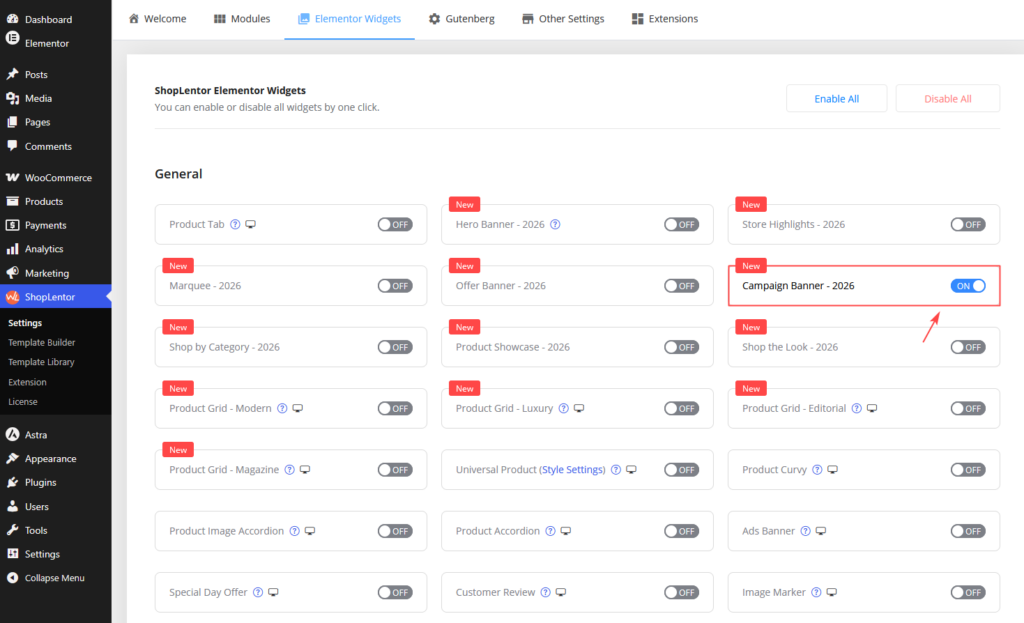This screenshot has height=623, width=1024.
Task: Click help icon beside Ads Banner
Action: coord(805,531)
